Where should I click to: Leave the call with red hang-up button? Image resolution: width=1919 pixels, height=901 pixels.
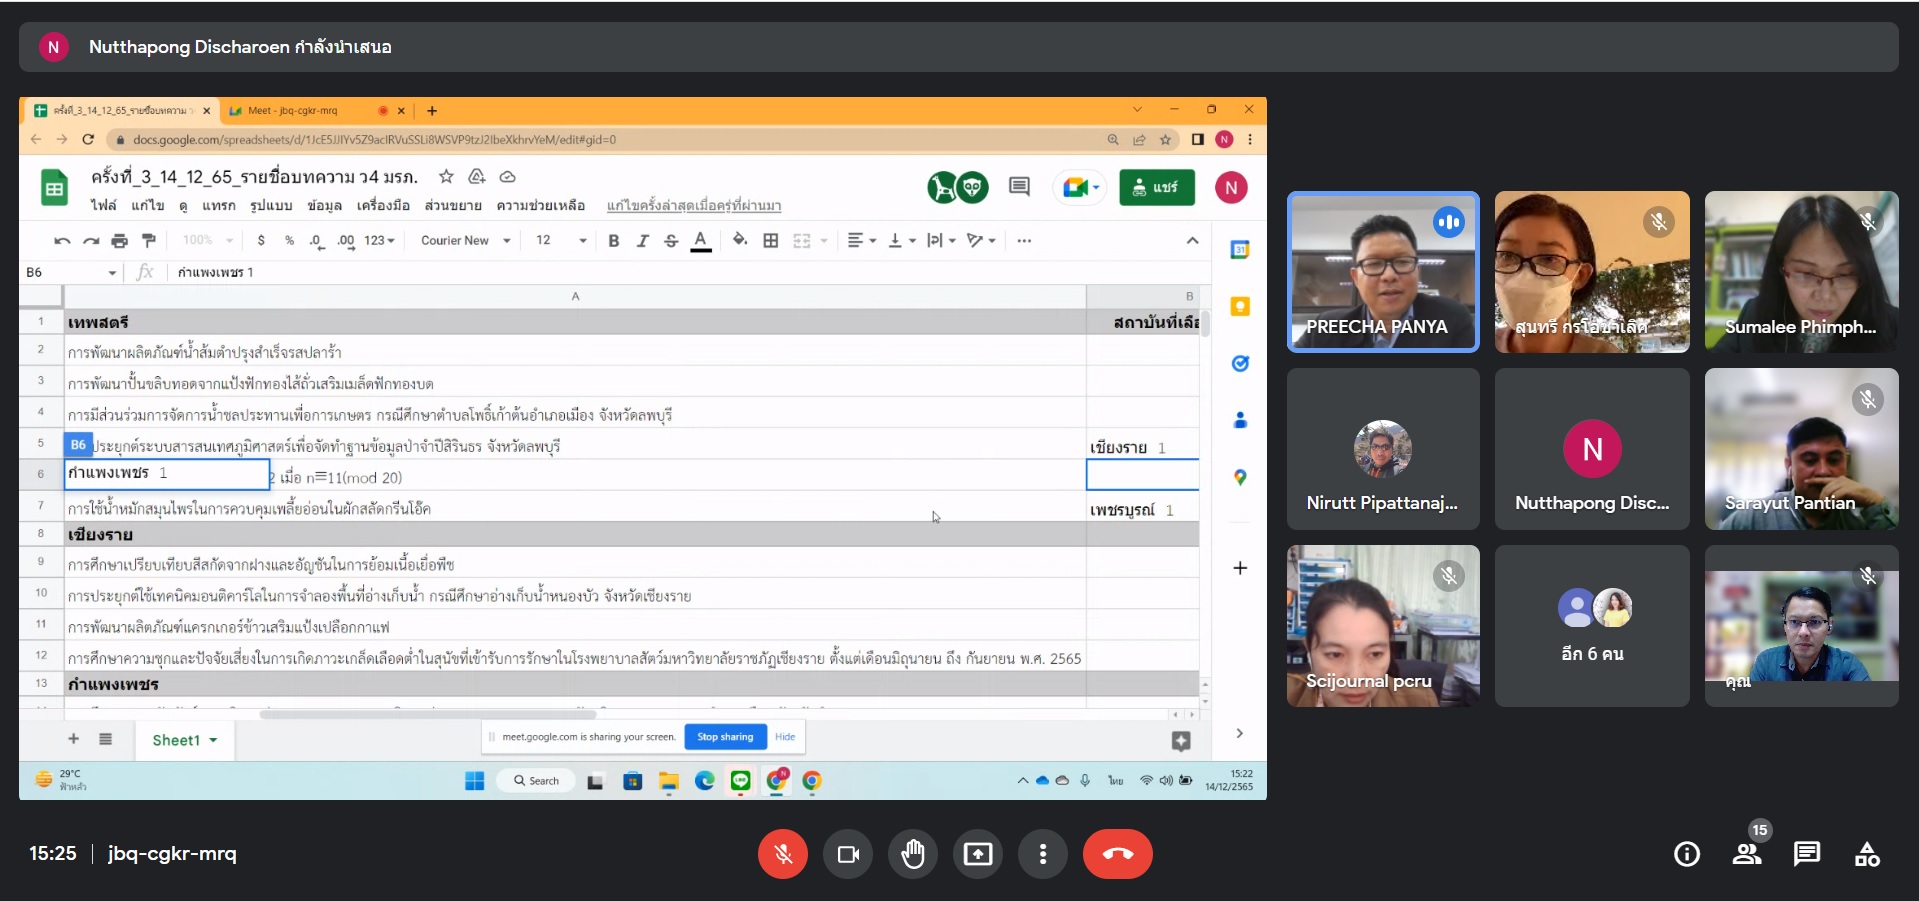(x=1117, y=854)
